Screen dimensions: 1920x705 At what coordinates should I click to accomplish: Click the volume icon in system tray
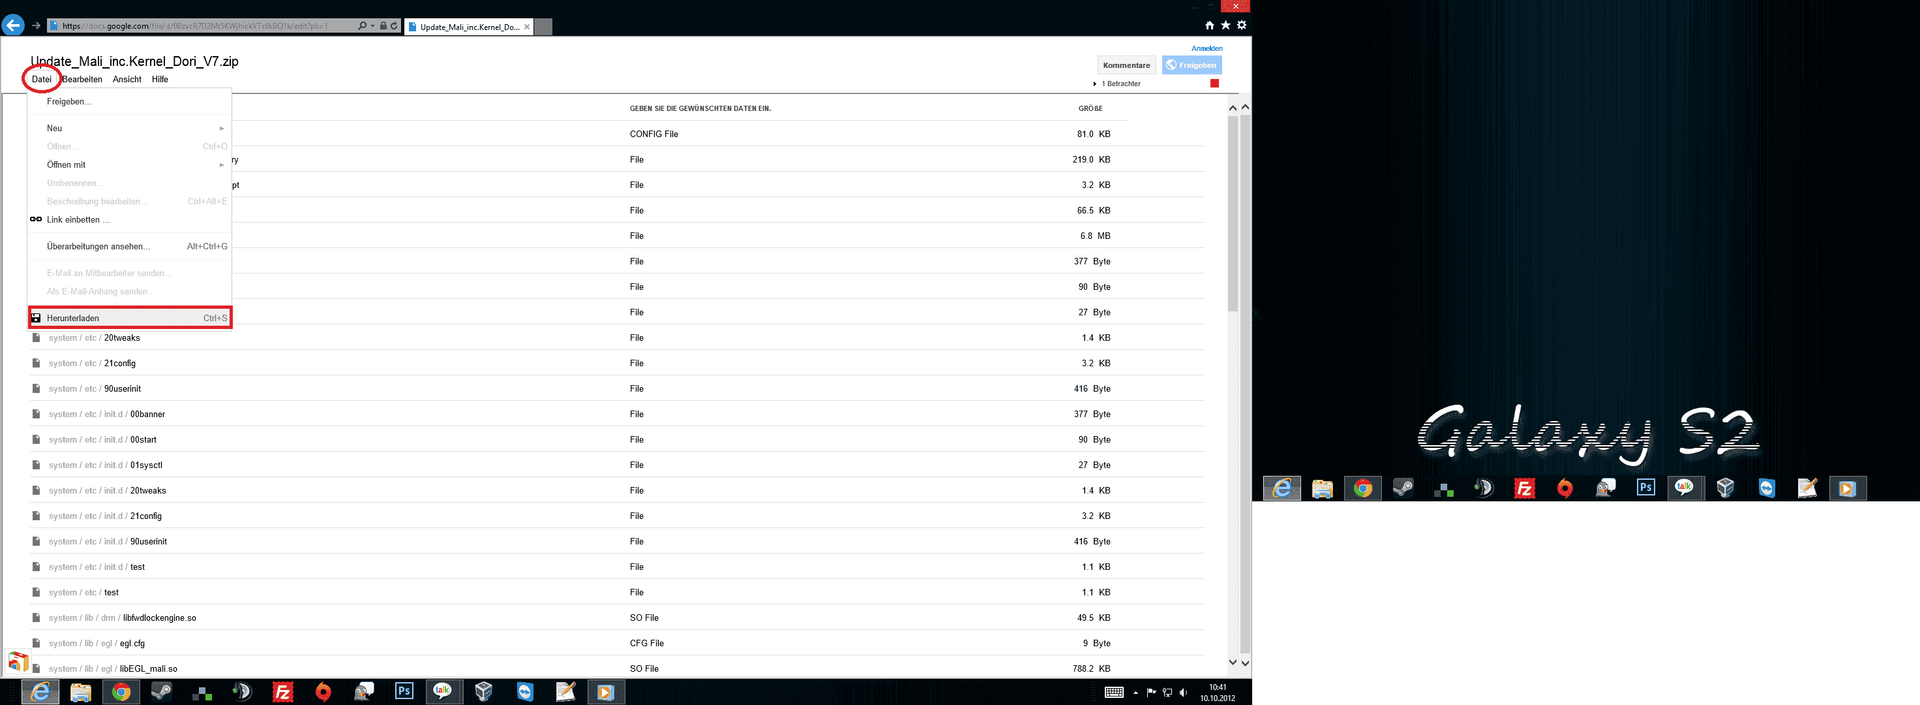[1183, 692]
